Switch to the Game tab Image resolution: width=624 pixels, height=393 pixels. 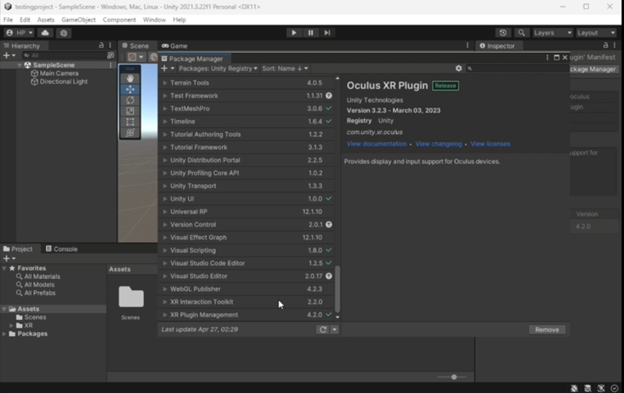point(174,46)
